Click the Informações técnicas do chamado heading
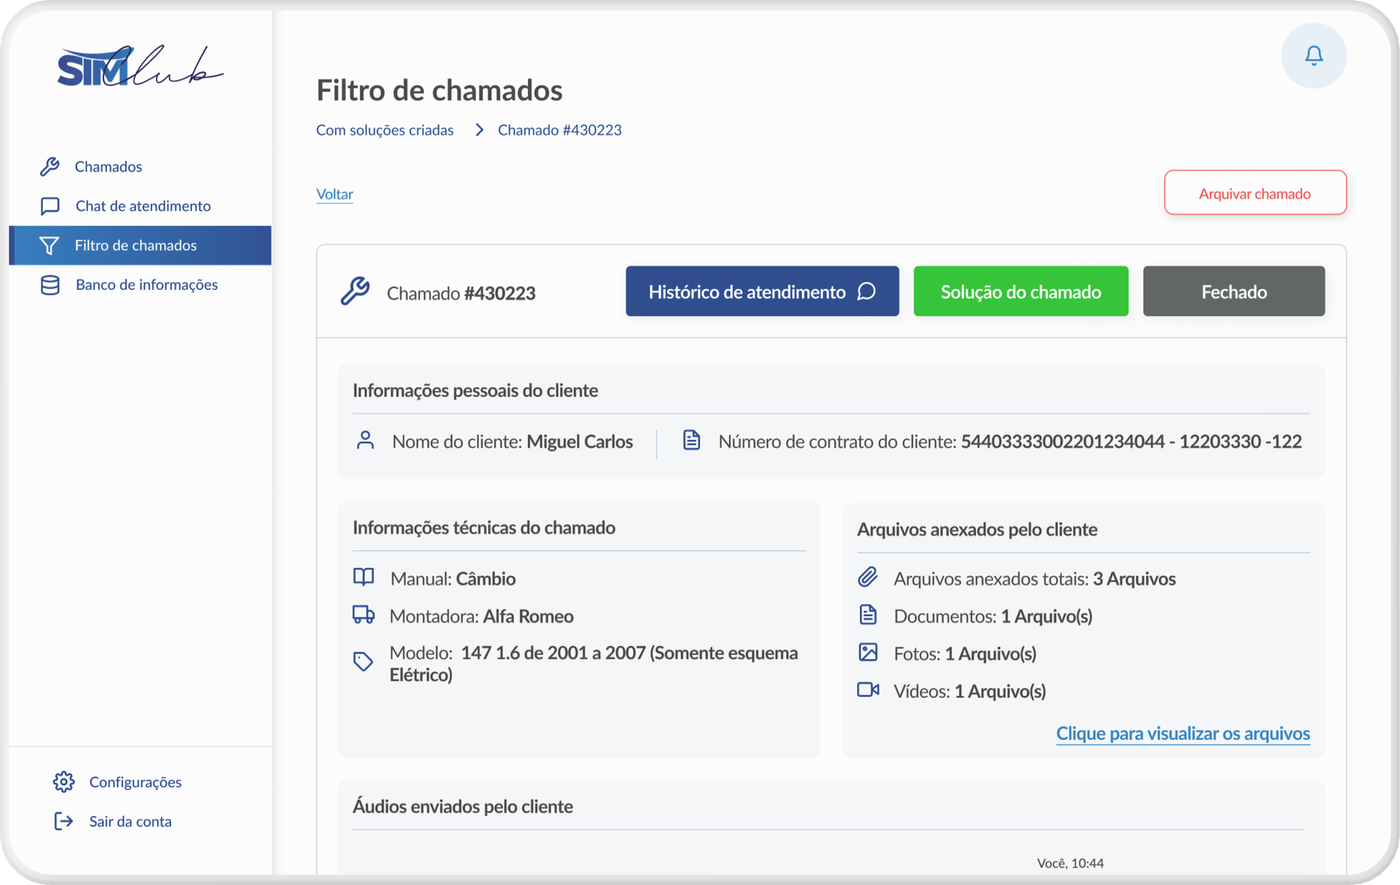The height and width of the screenshot is (885, 1400). pos(484,527)
